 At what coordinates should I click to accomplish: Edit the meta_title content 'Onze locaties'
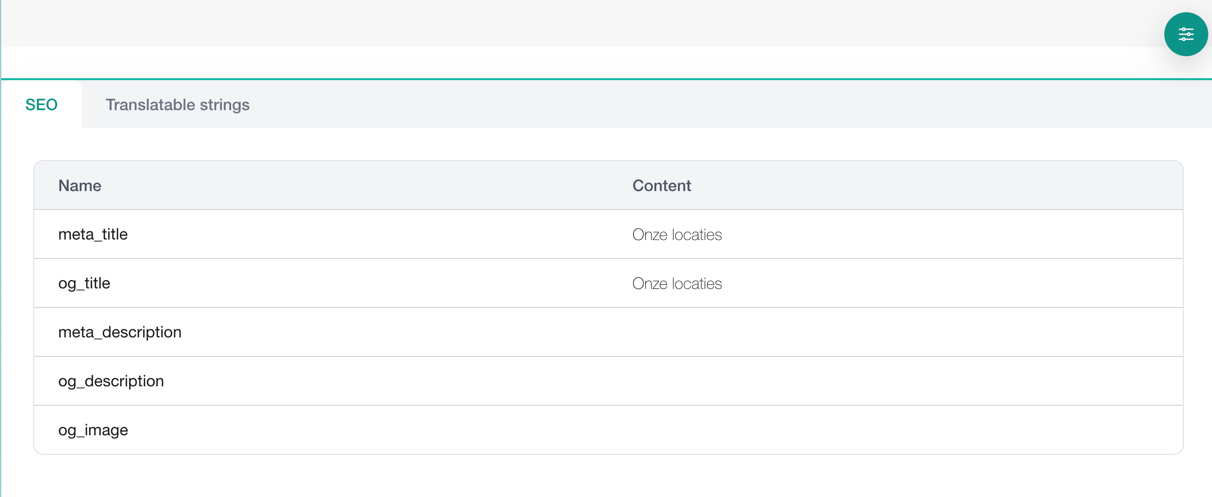[x=677, y=235]
